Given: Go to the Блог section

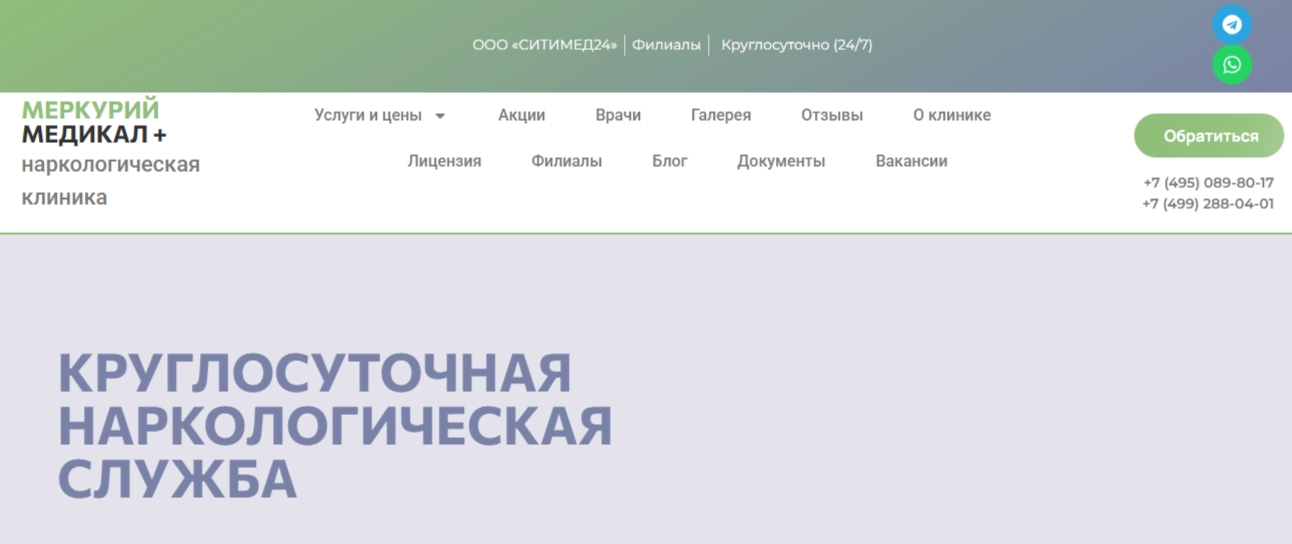Looking at the screenshot, I should [x=669, y=161].
